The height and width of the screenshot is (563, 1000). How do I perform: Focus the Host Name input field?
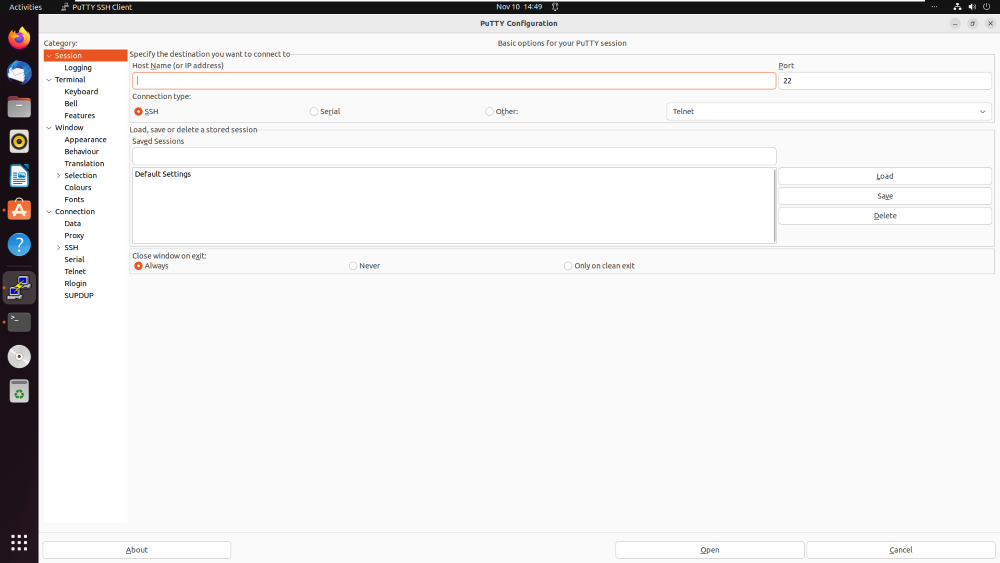(x=454, y=80)
